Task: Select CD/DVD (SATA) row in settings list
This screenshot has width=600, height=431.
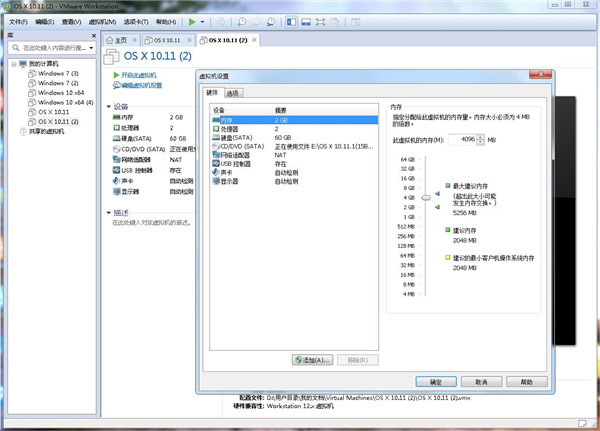Action: coord(294,146)
